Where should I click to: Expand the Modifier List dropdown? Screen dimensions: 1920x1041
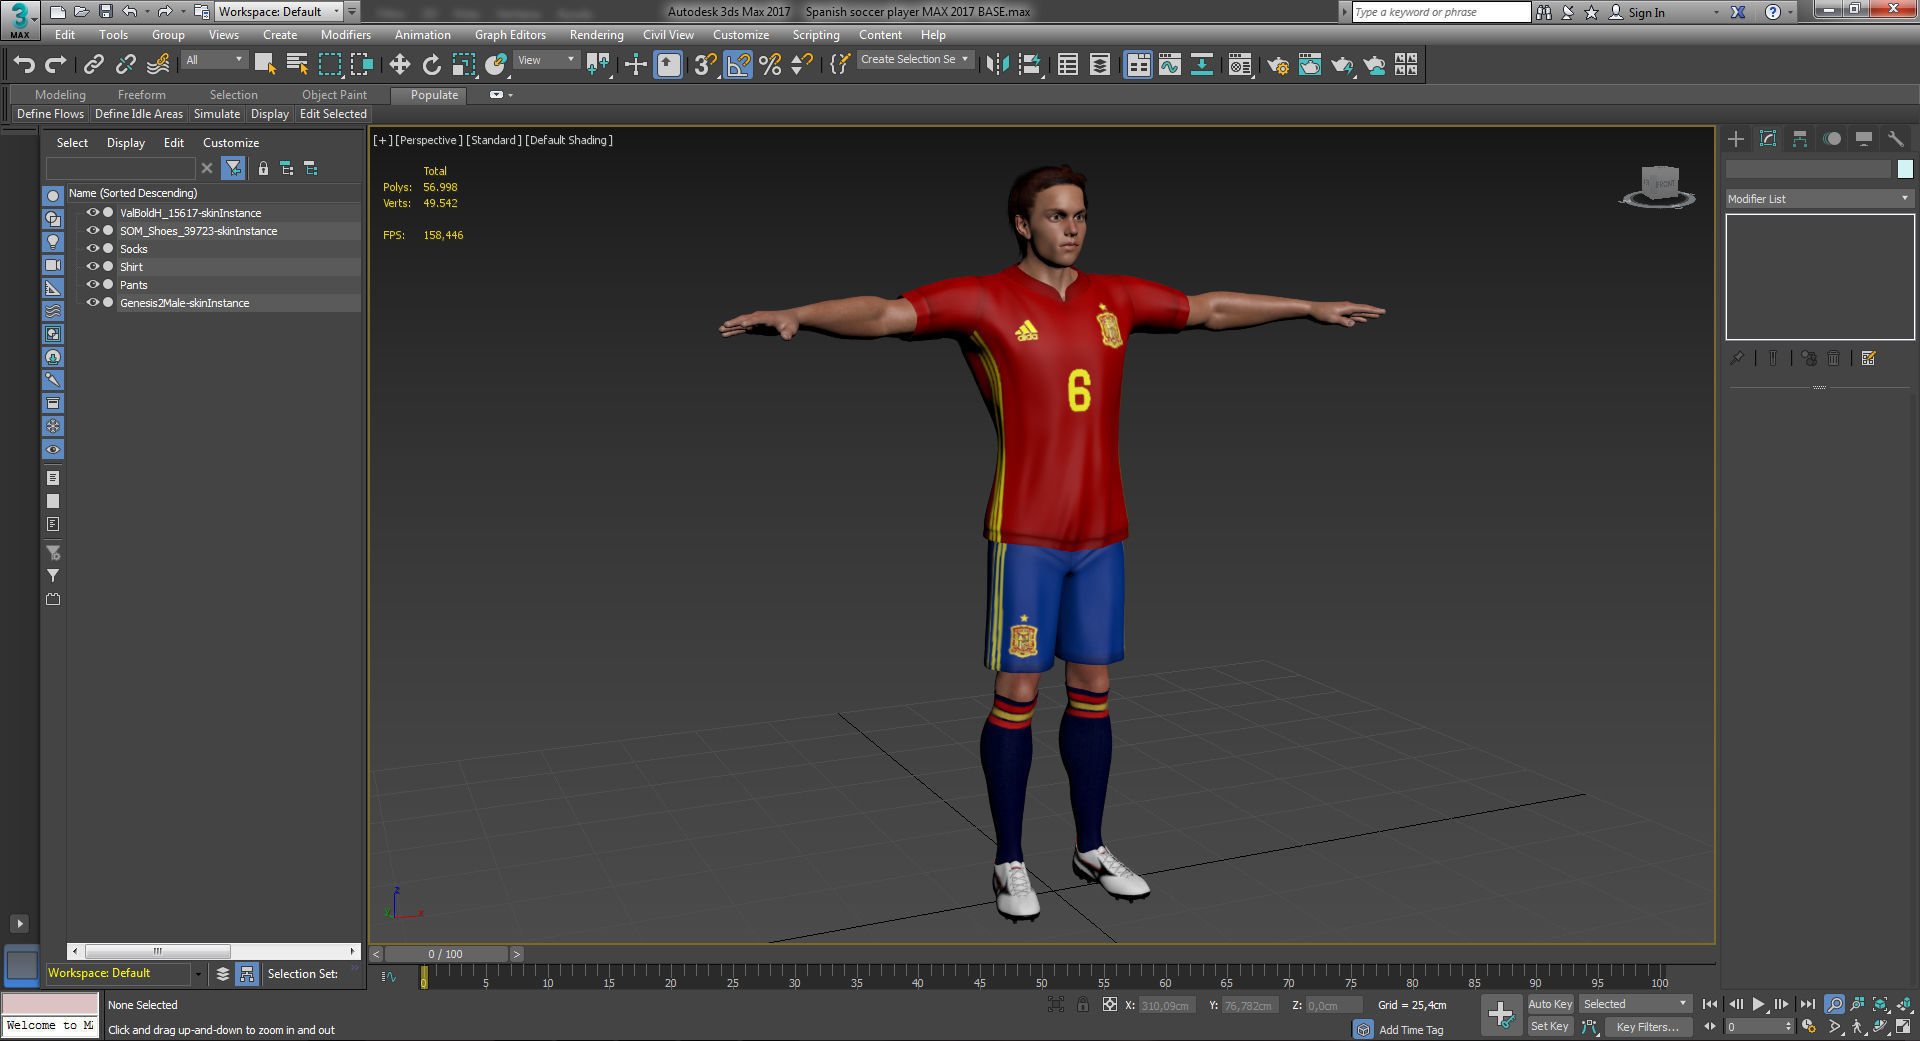[1819, 199]
